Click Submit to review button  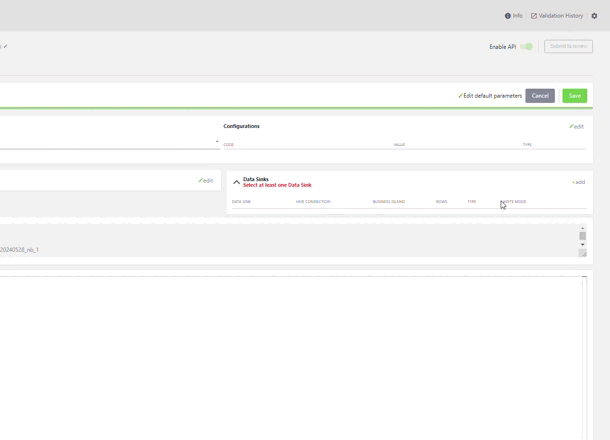(568, 46)
